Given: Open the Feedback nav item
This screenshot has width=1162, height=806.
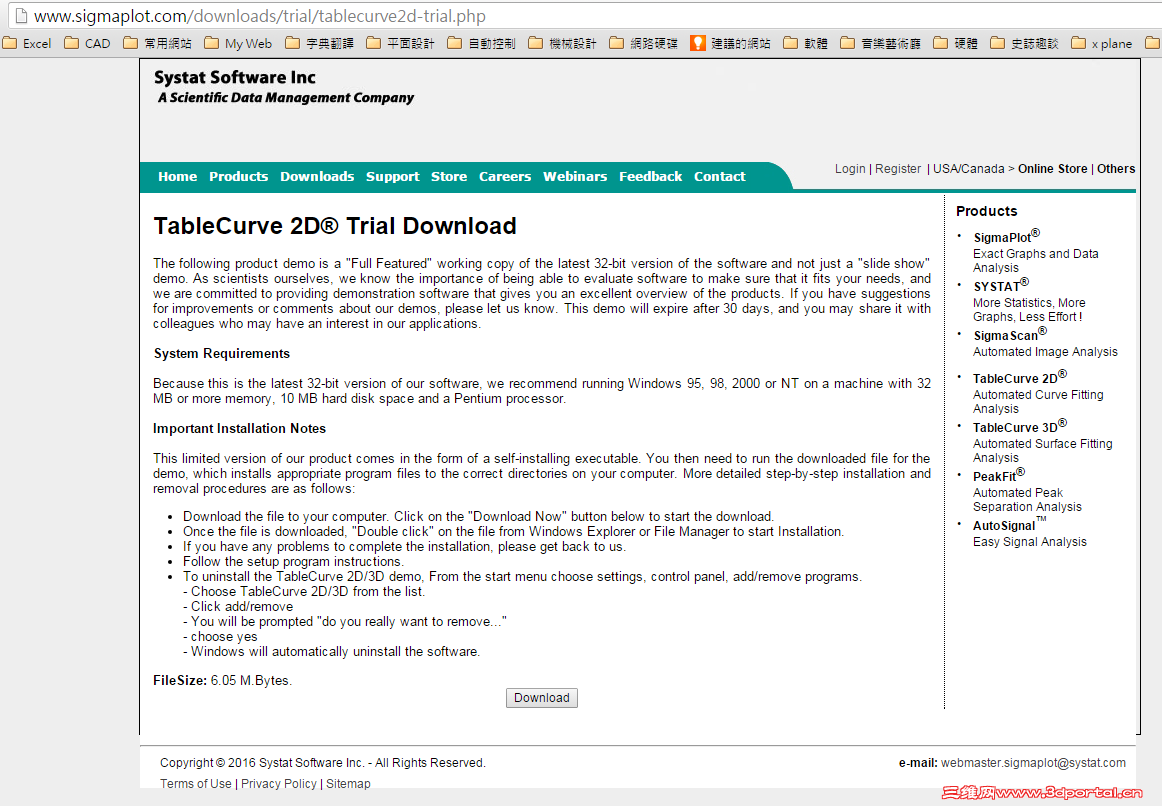Looking at the screenshot, I should pos(651,176).
